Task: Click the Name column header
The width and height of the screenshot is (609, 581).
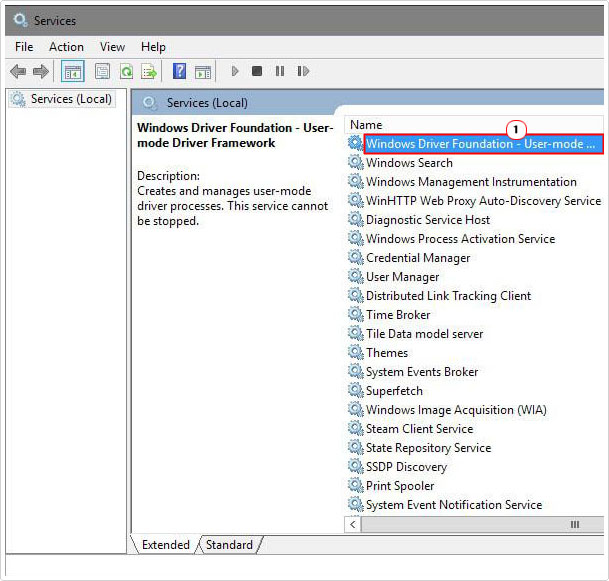Action: click(x=474, y=125)
